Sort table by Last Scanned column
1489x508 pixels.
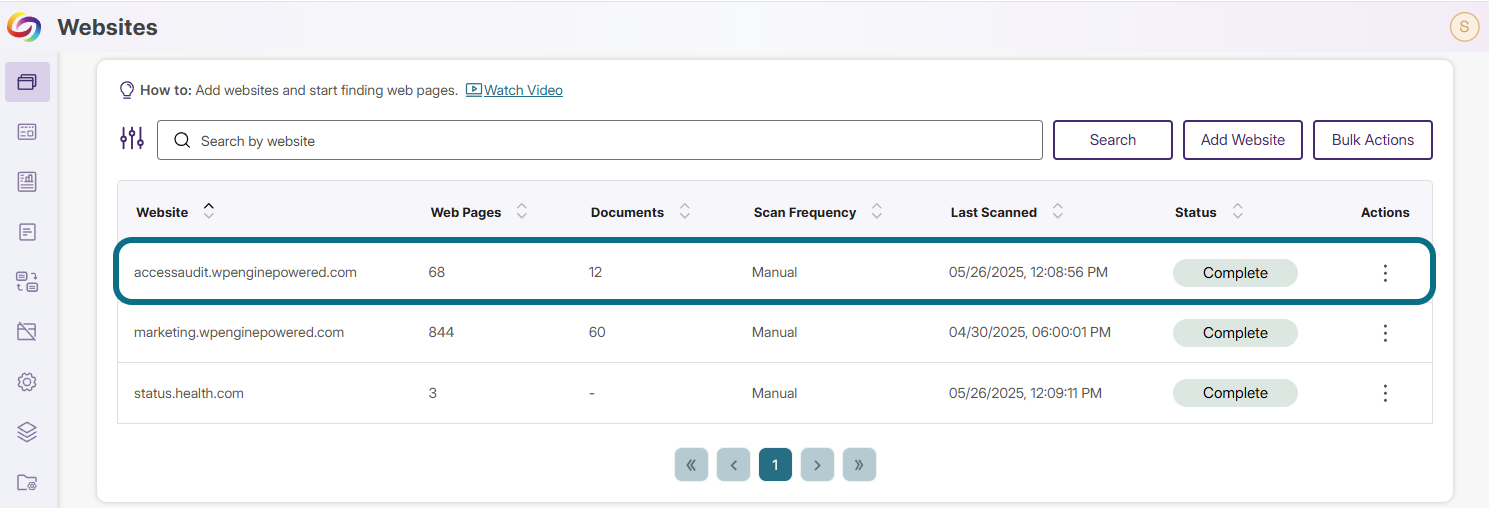(1058, 211)
